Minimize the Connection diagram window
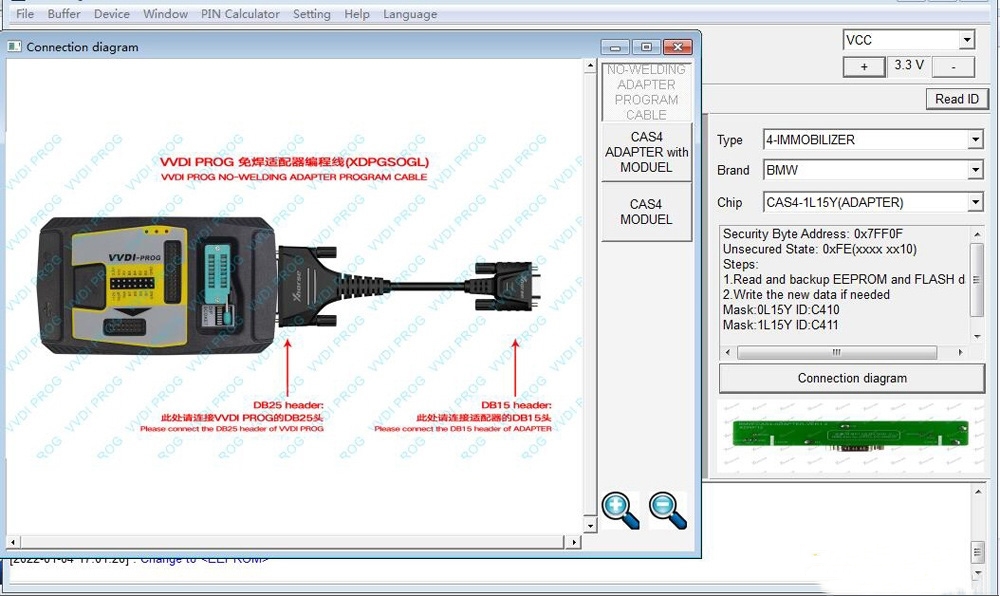Screen dimensions: 1000x596 [615, 47]
